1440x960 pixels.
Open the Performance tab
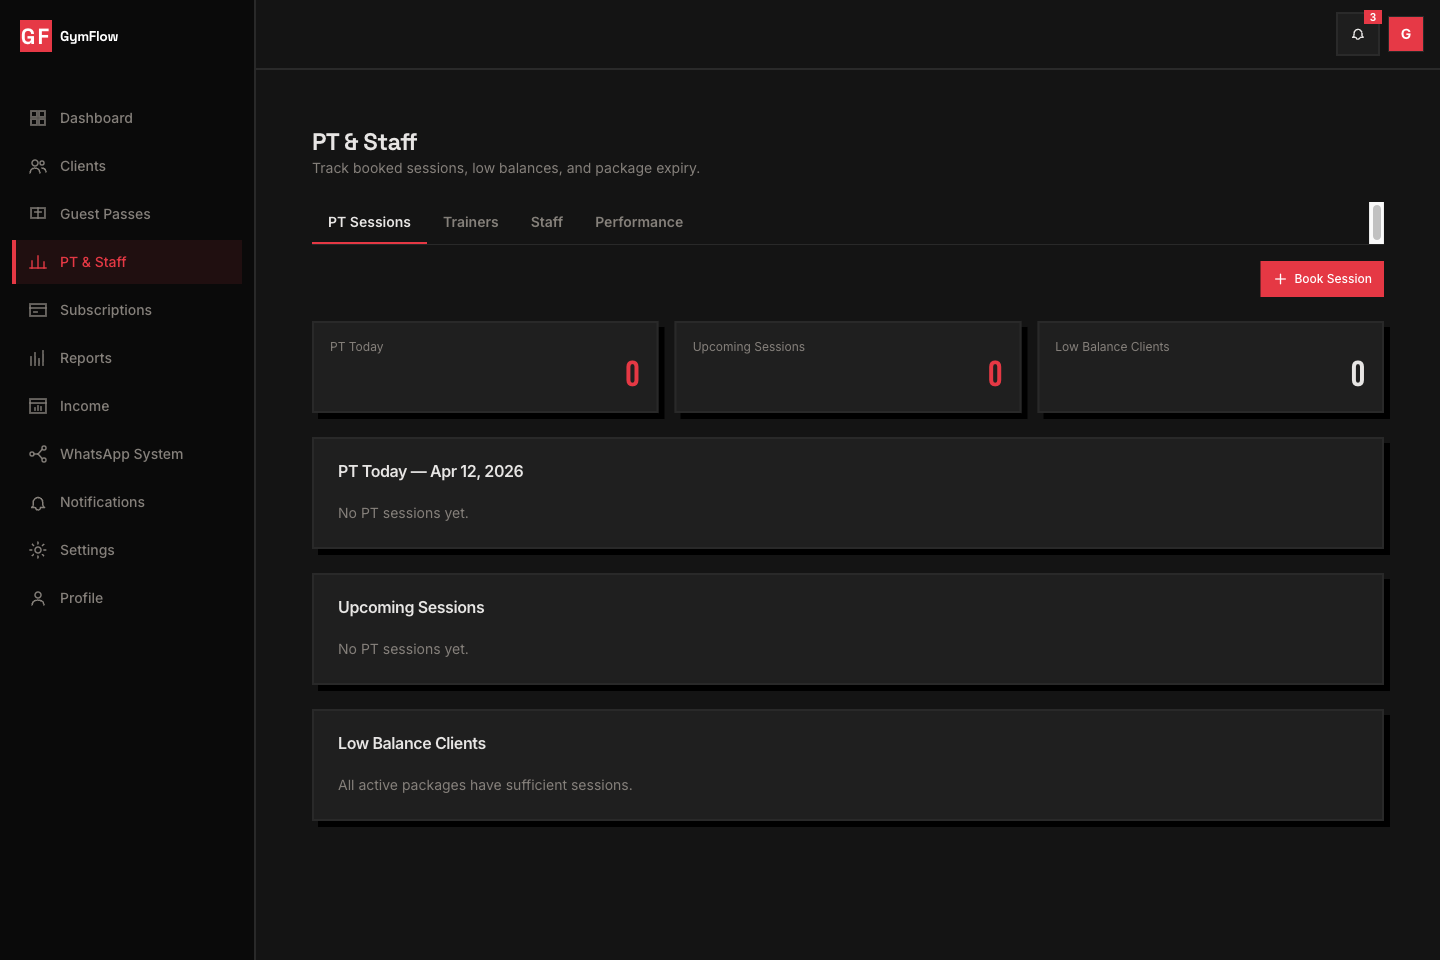(638, 222)
